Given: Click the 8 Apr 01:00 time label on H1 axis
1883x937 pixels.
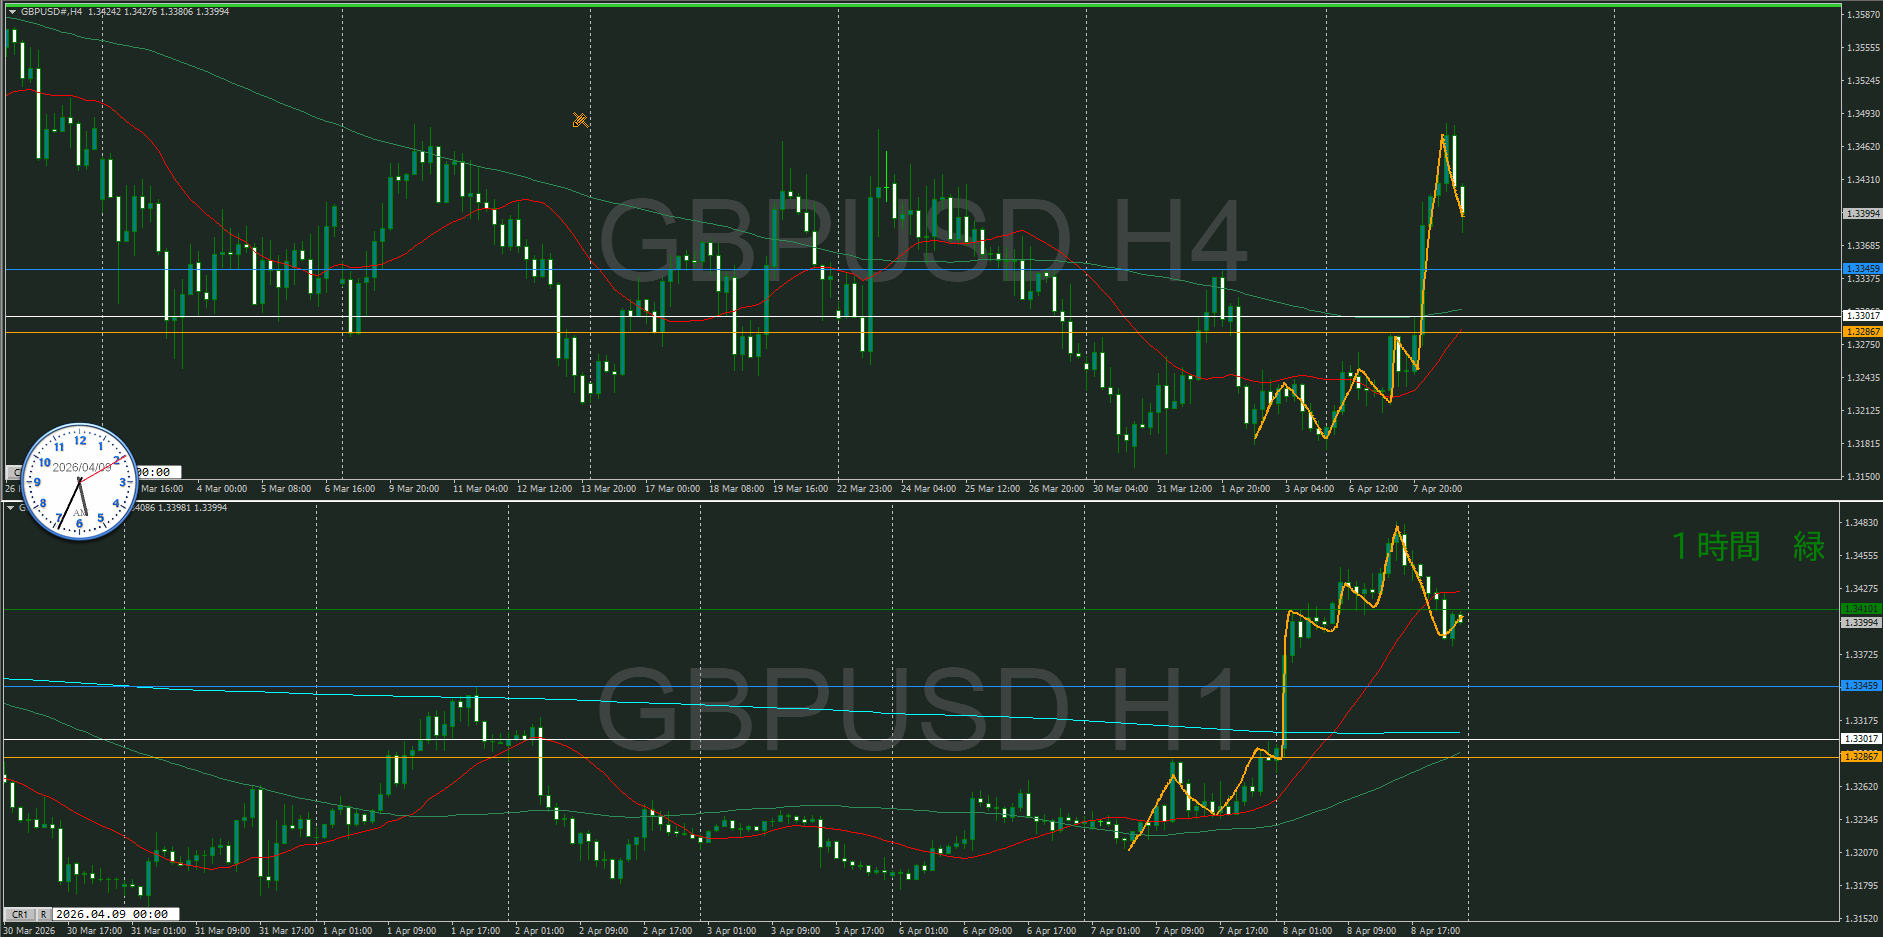Looking at the screenshot, I should point(1307,931).
